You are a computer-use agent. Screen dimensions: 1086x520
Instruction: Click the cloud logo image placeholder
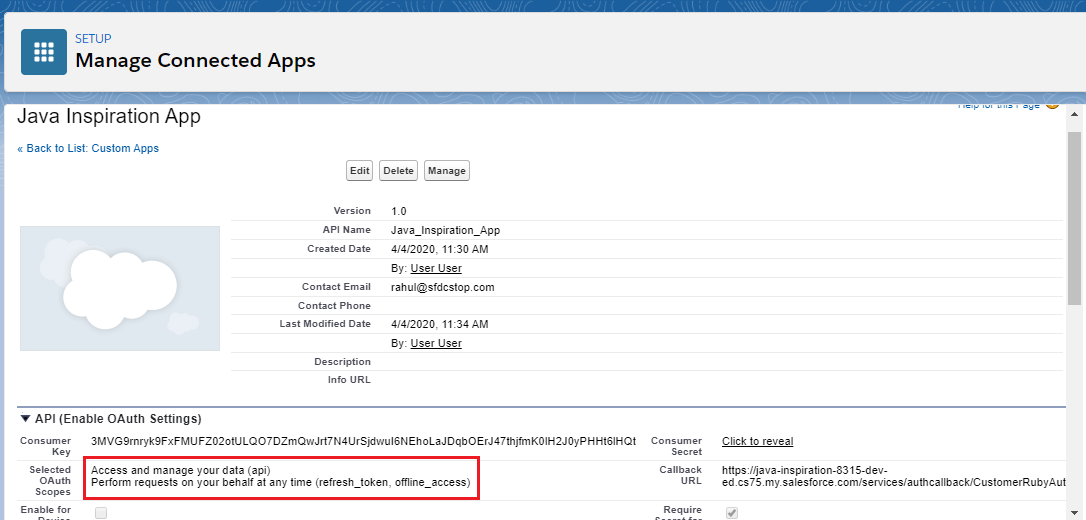click(120, 288)
